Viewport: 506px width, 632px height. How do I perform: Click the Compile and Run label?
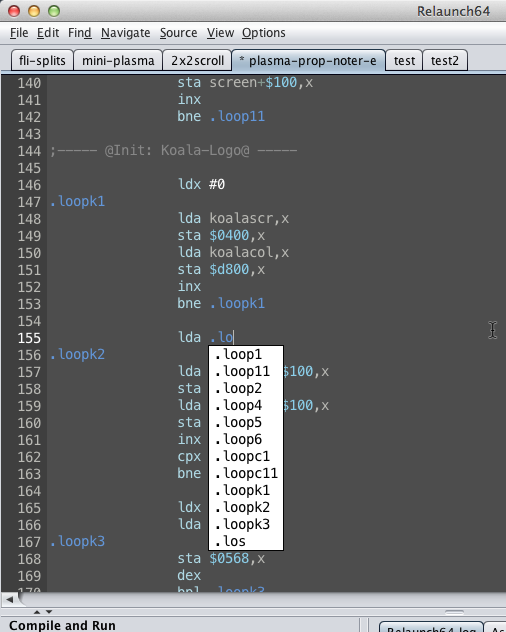(62, 625)
